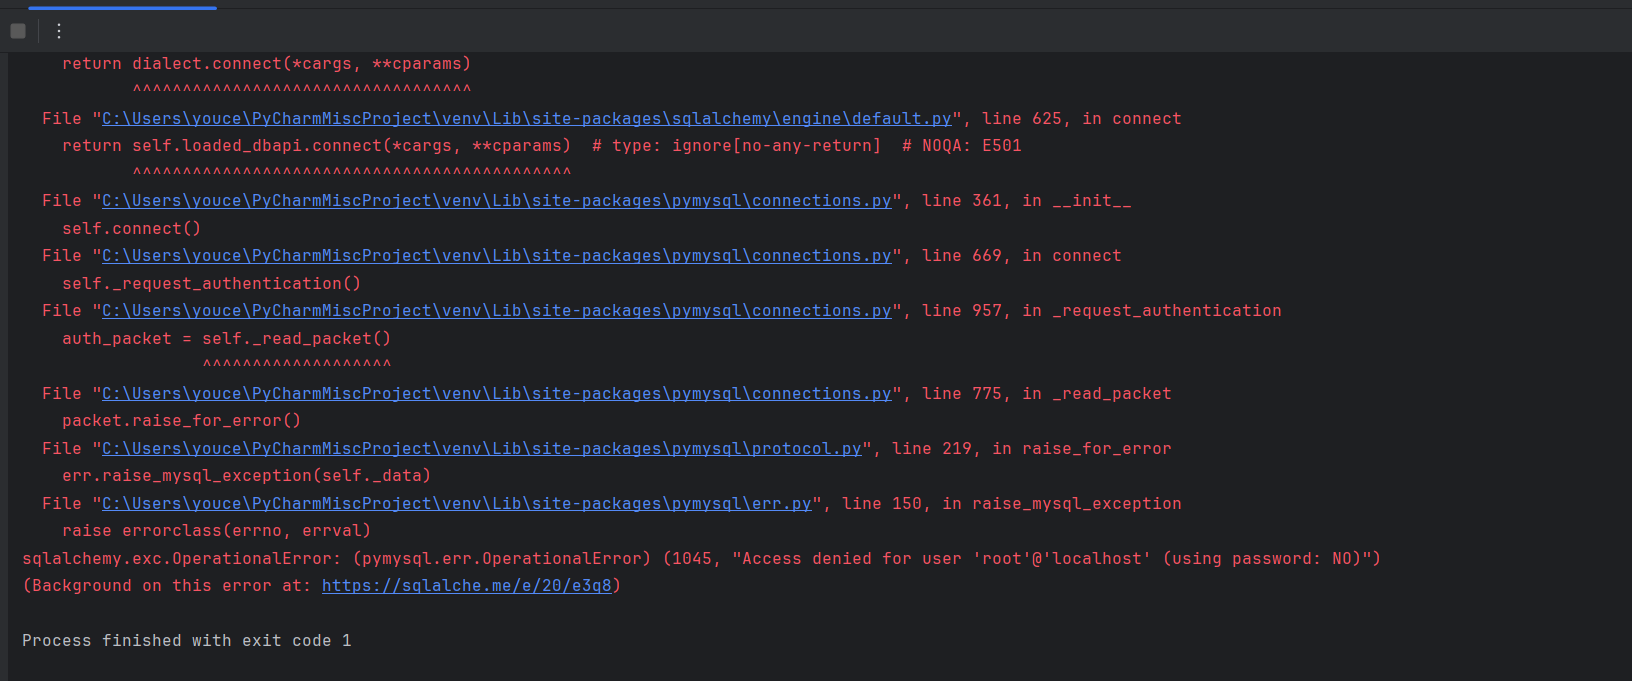Click the 'err.raise_mysql_exception(self._data)' line
Viewport: 1632px width, 681px height.
coord(246,476)
